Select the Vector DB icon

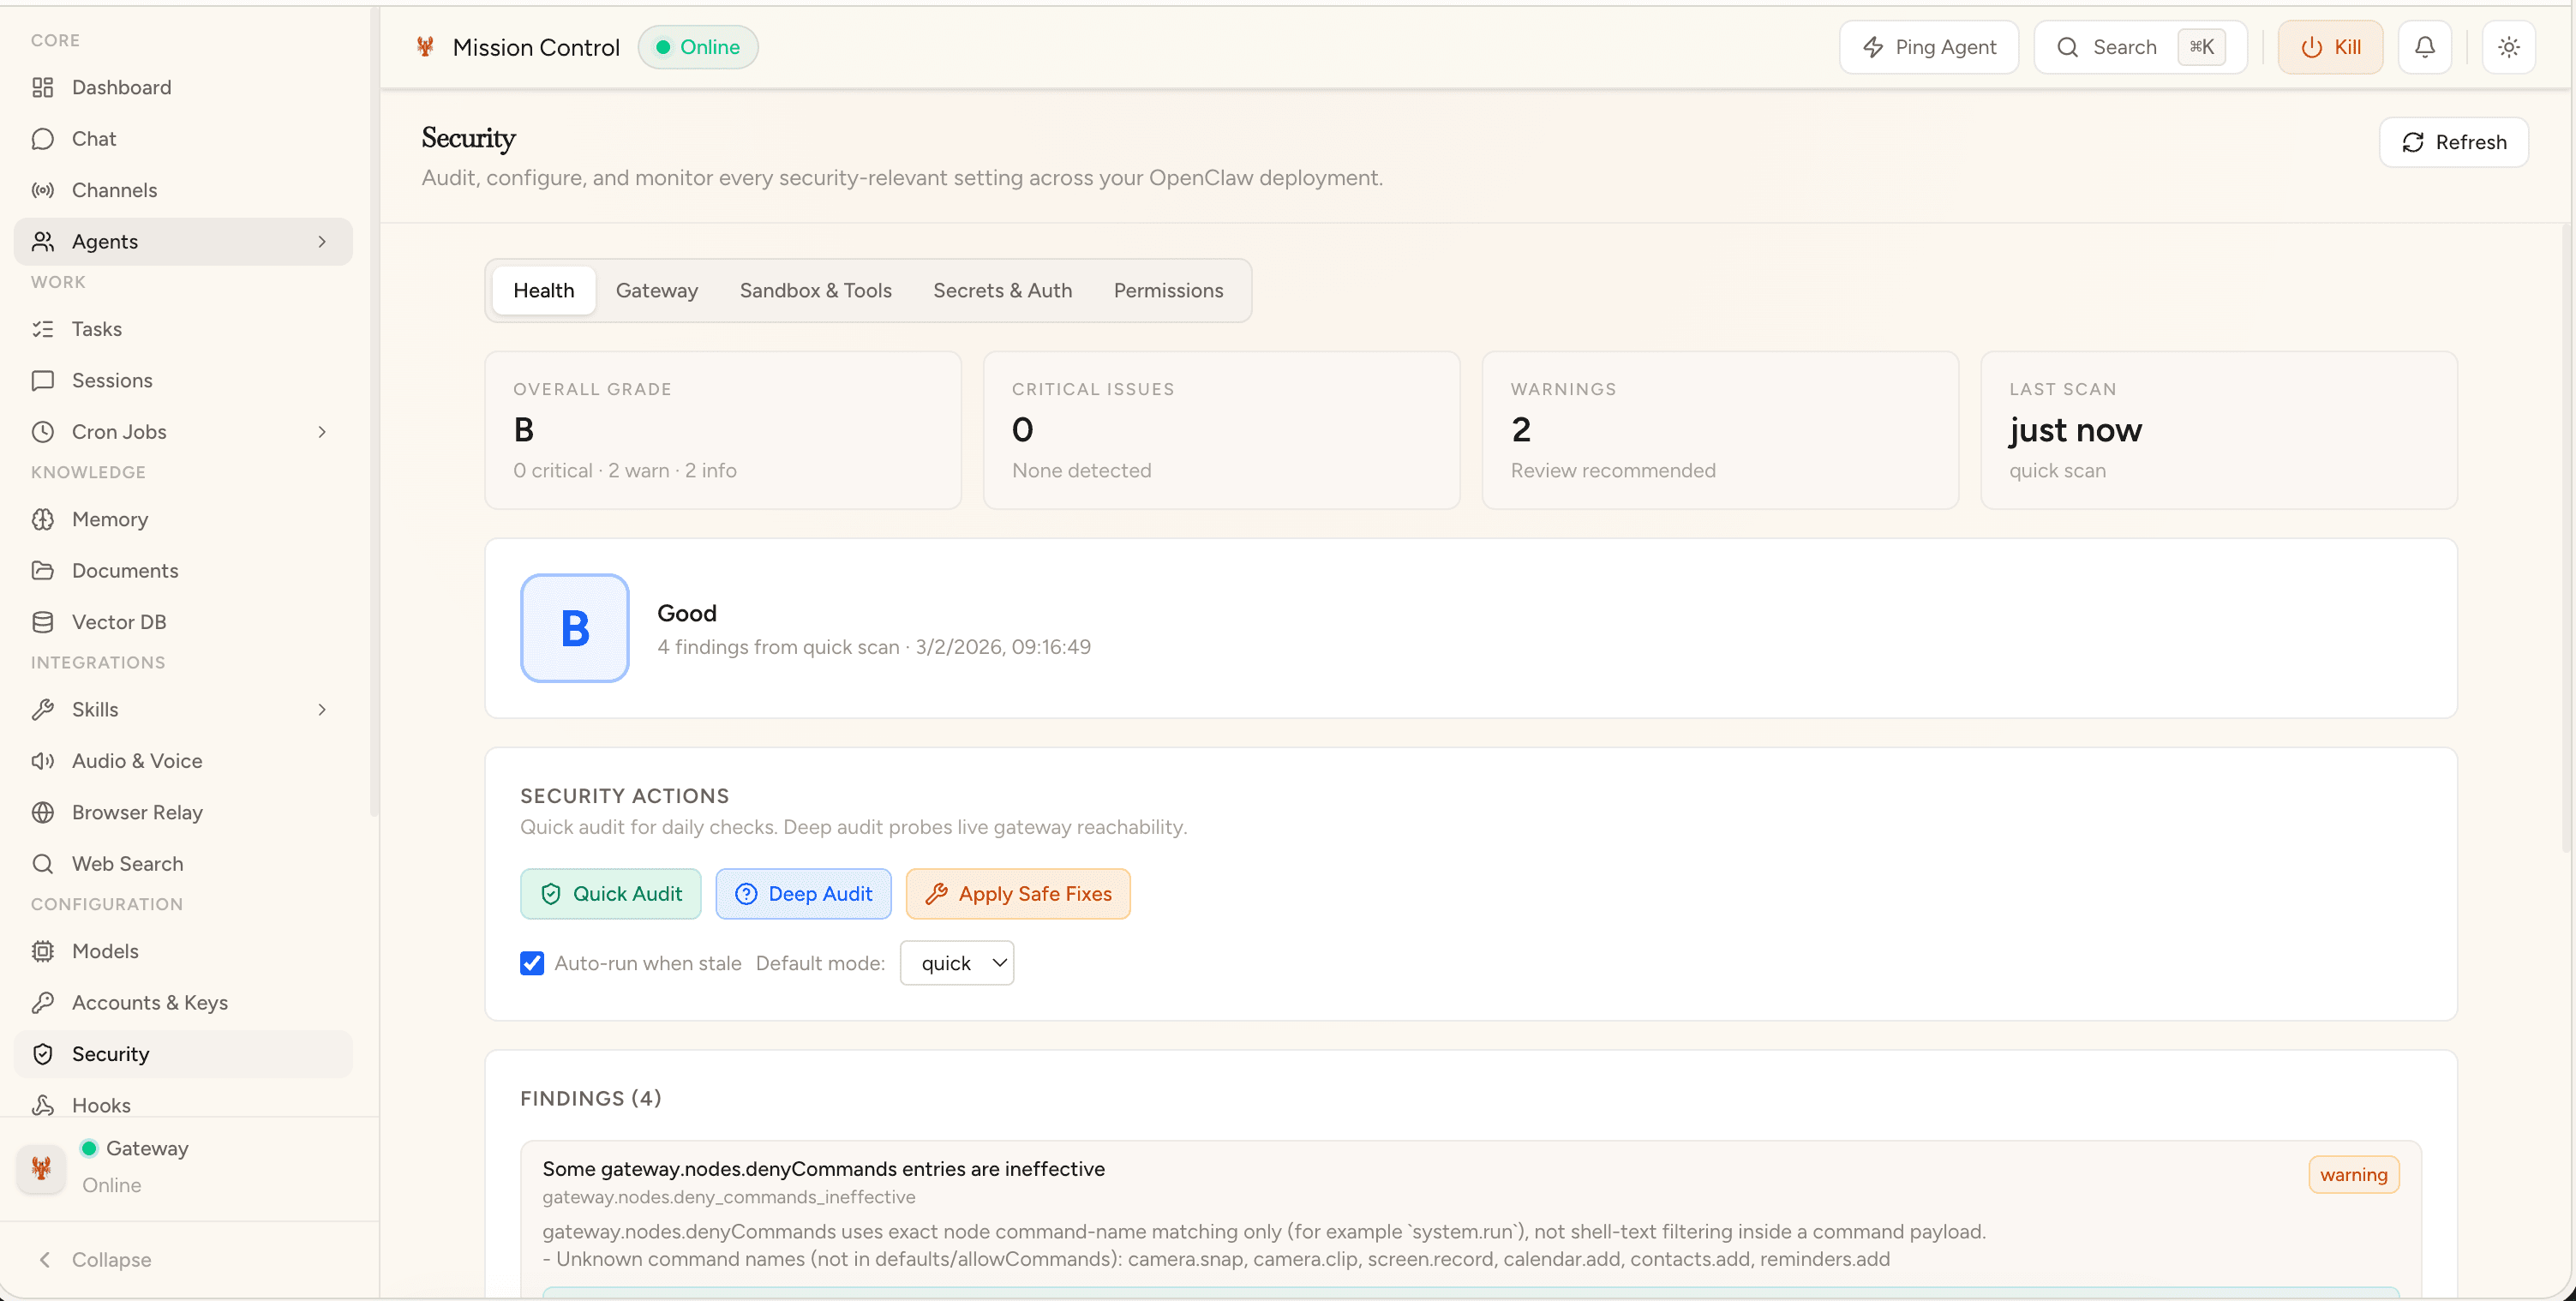click(x=43, y=621)
